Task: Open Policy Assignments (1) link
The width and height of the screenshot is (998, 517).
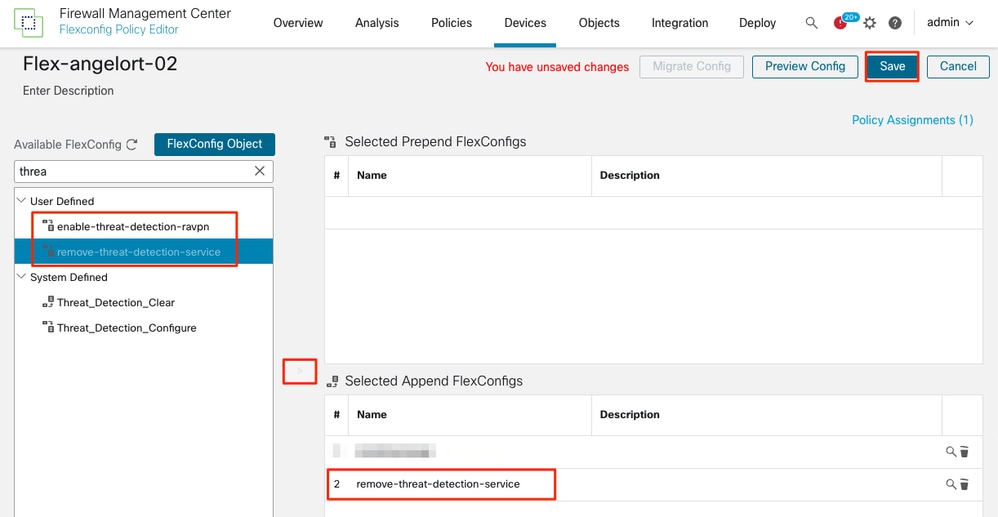Action: click(912, 120)
